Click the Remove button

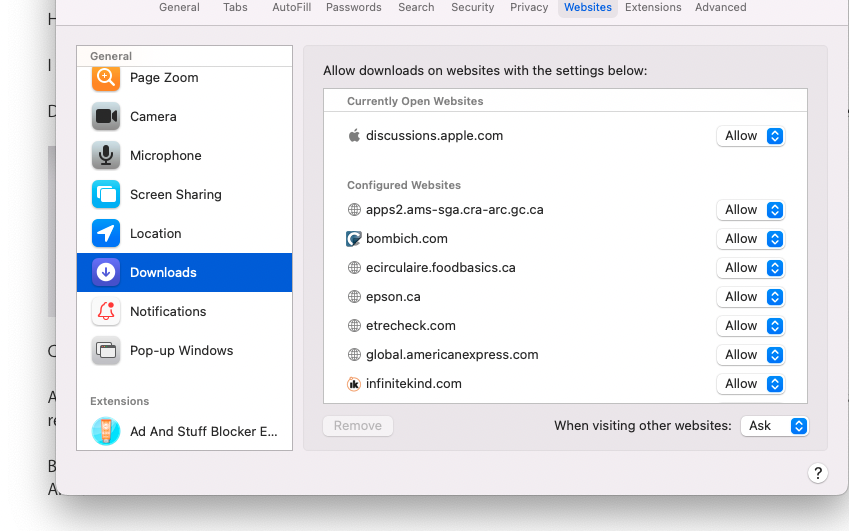click(x=358, y=426)
